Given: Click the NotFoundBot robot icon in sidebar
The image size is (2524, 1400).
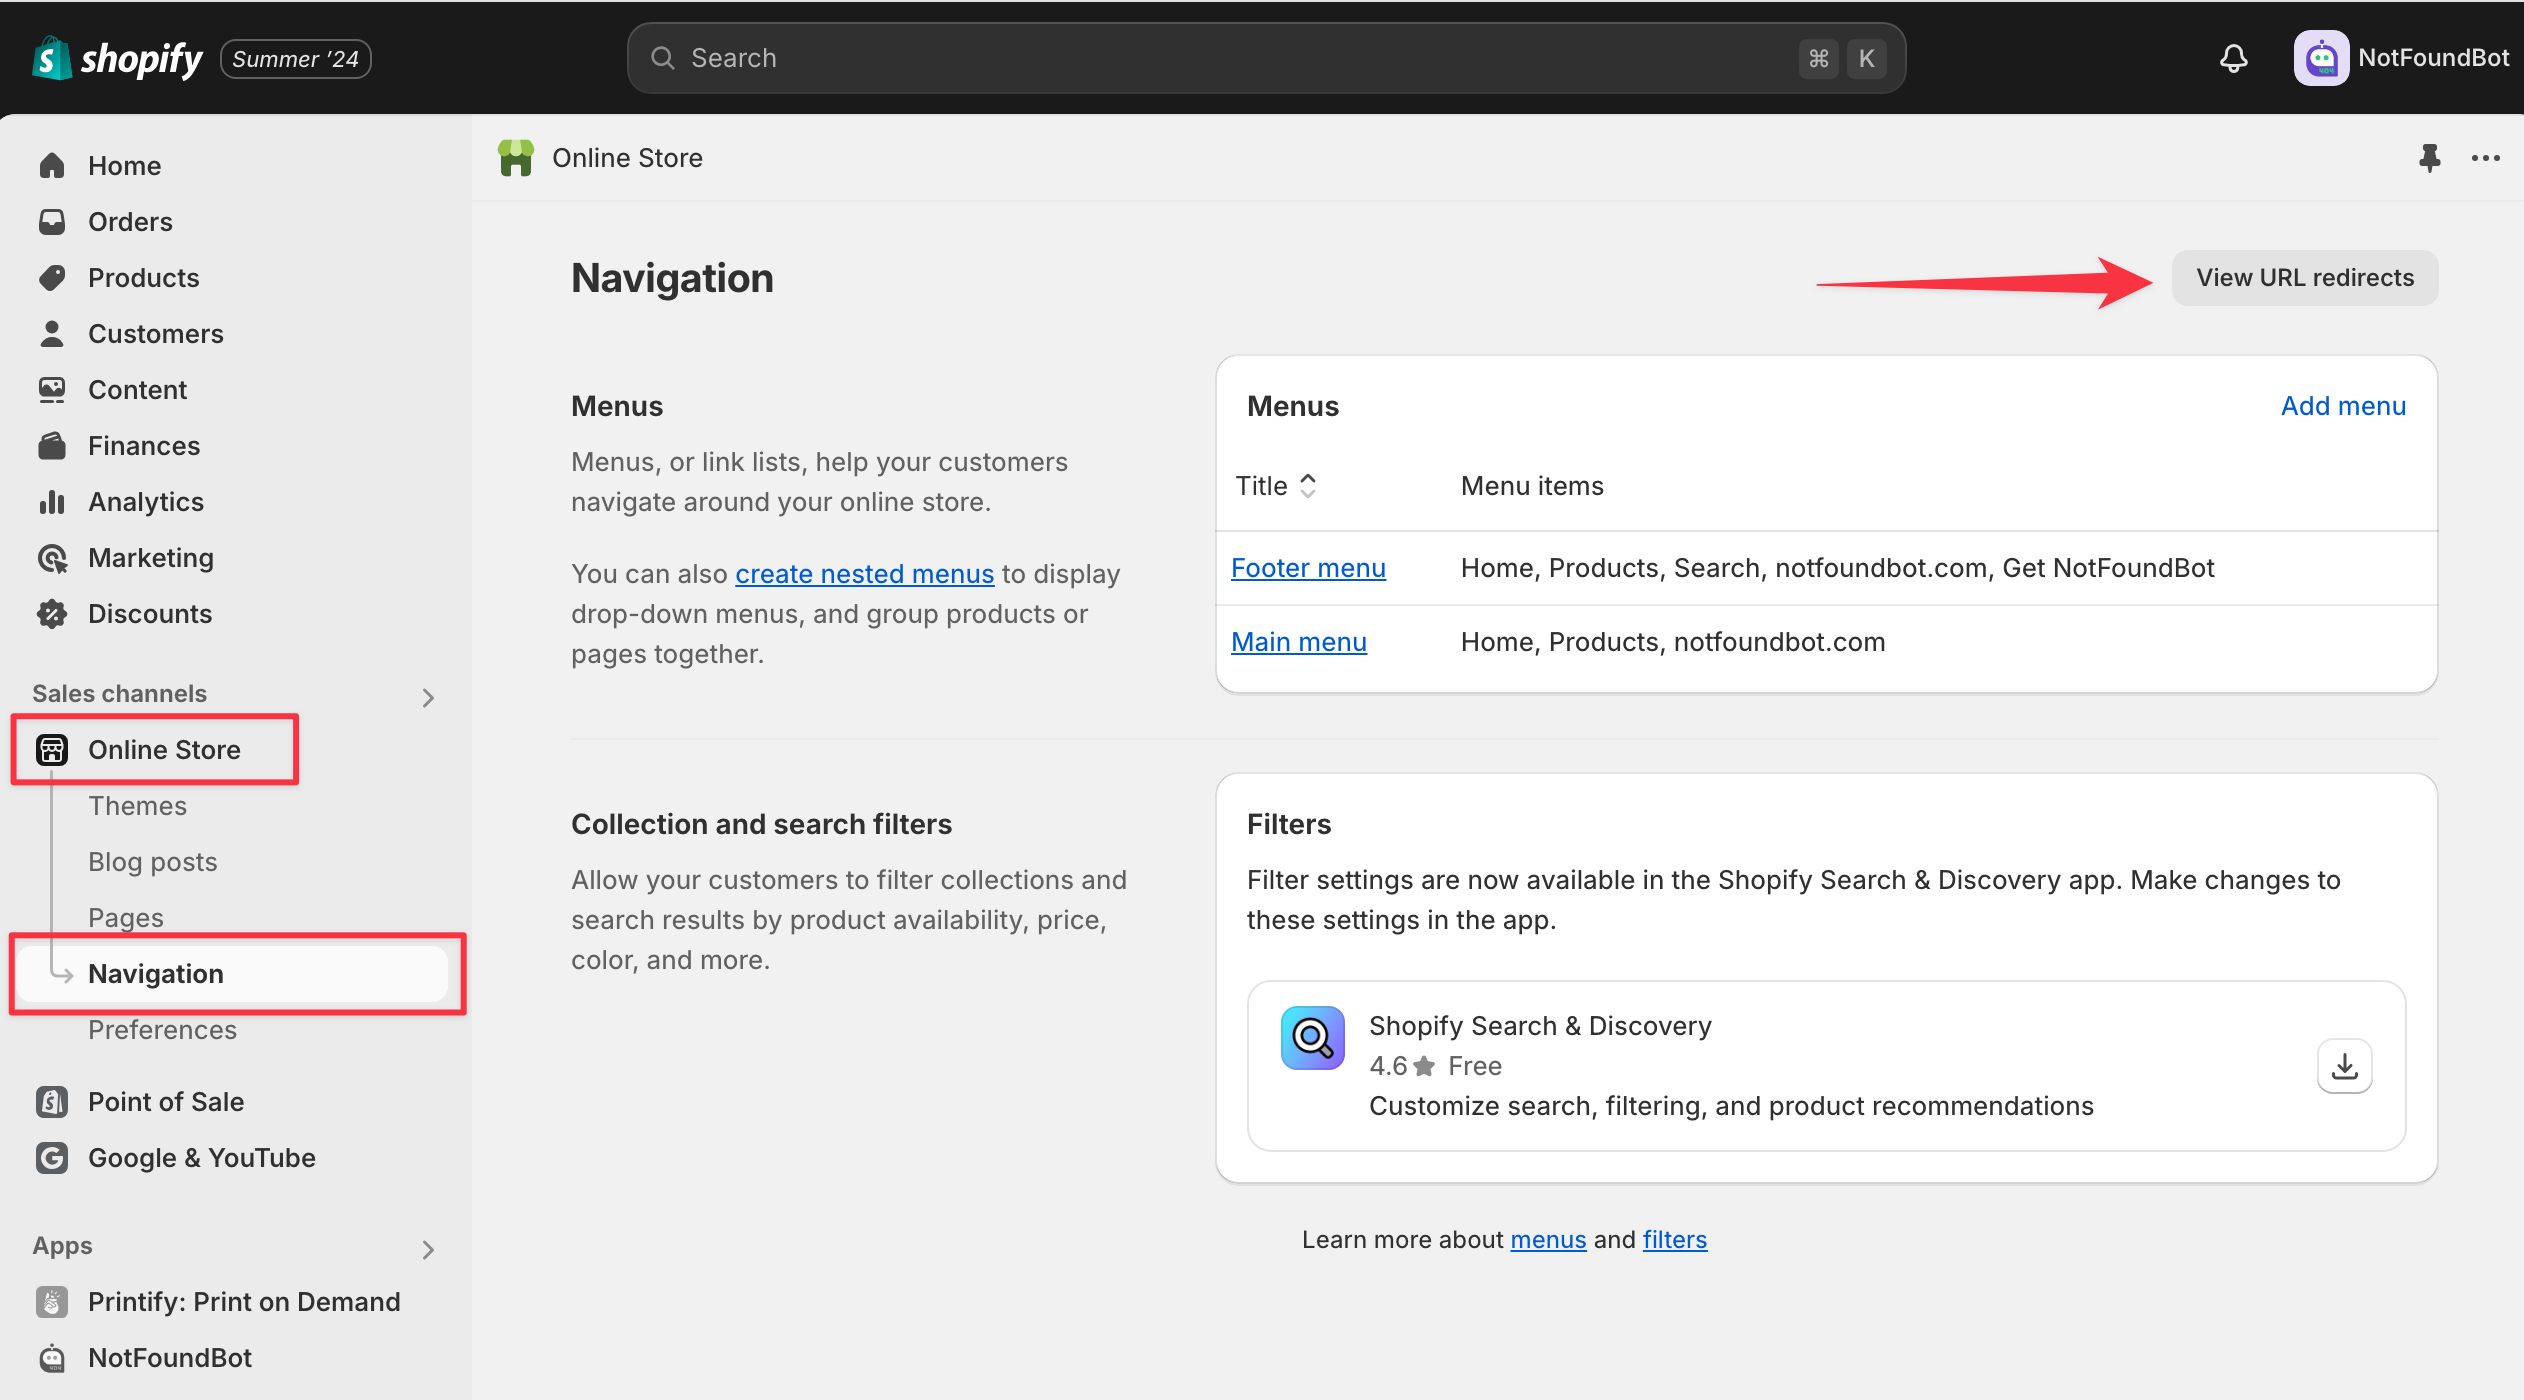Looking at the screenshot, I should [52, 1357].
